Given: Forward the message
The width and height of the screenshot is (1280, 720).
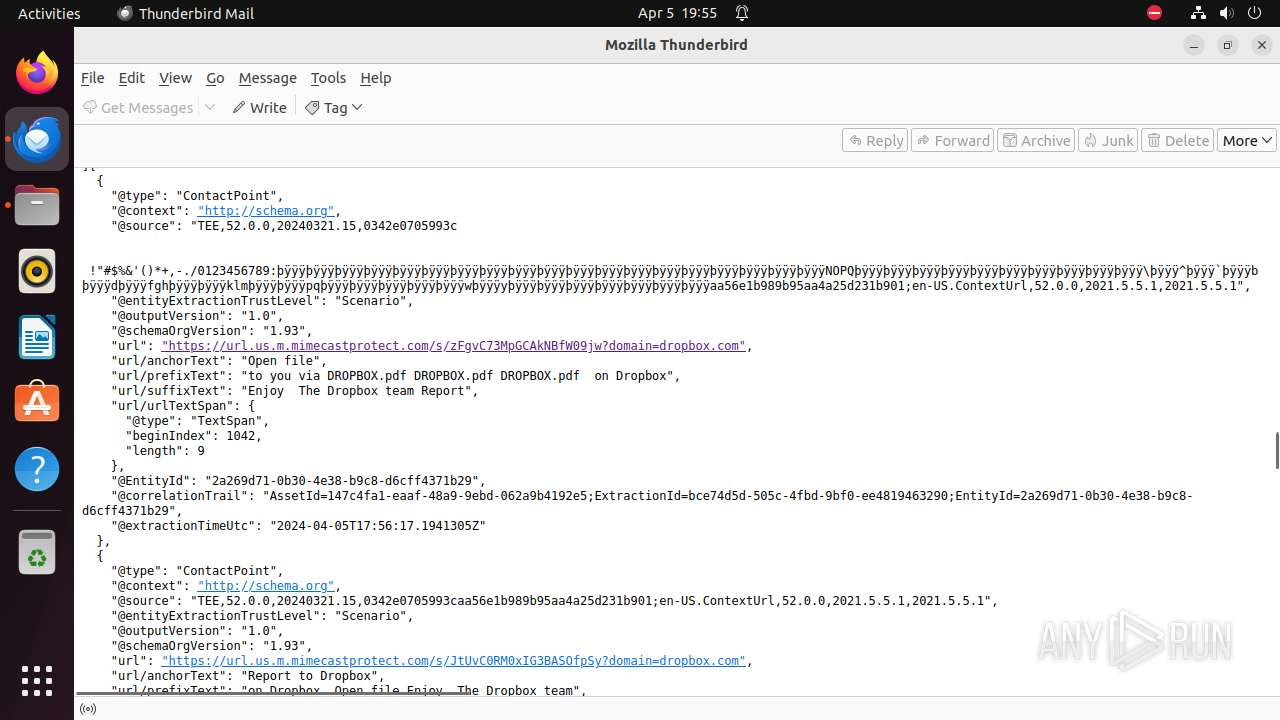Looking at the screenshot, I should click(953, 141).
